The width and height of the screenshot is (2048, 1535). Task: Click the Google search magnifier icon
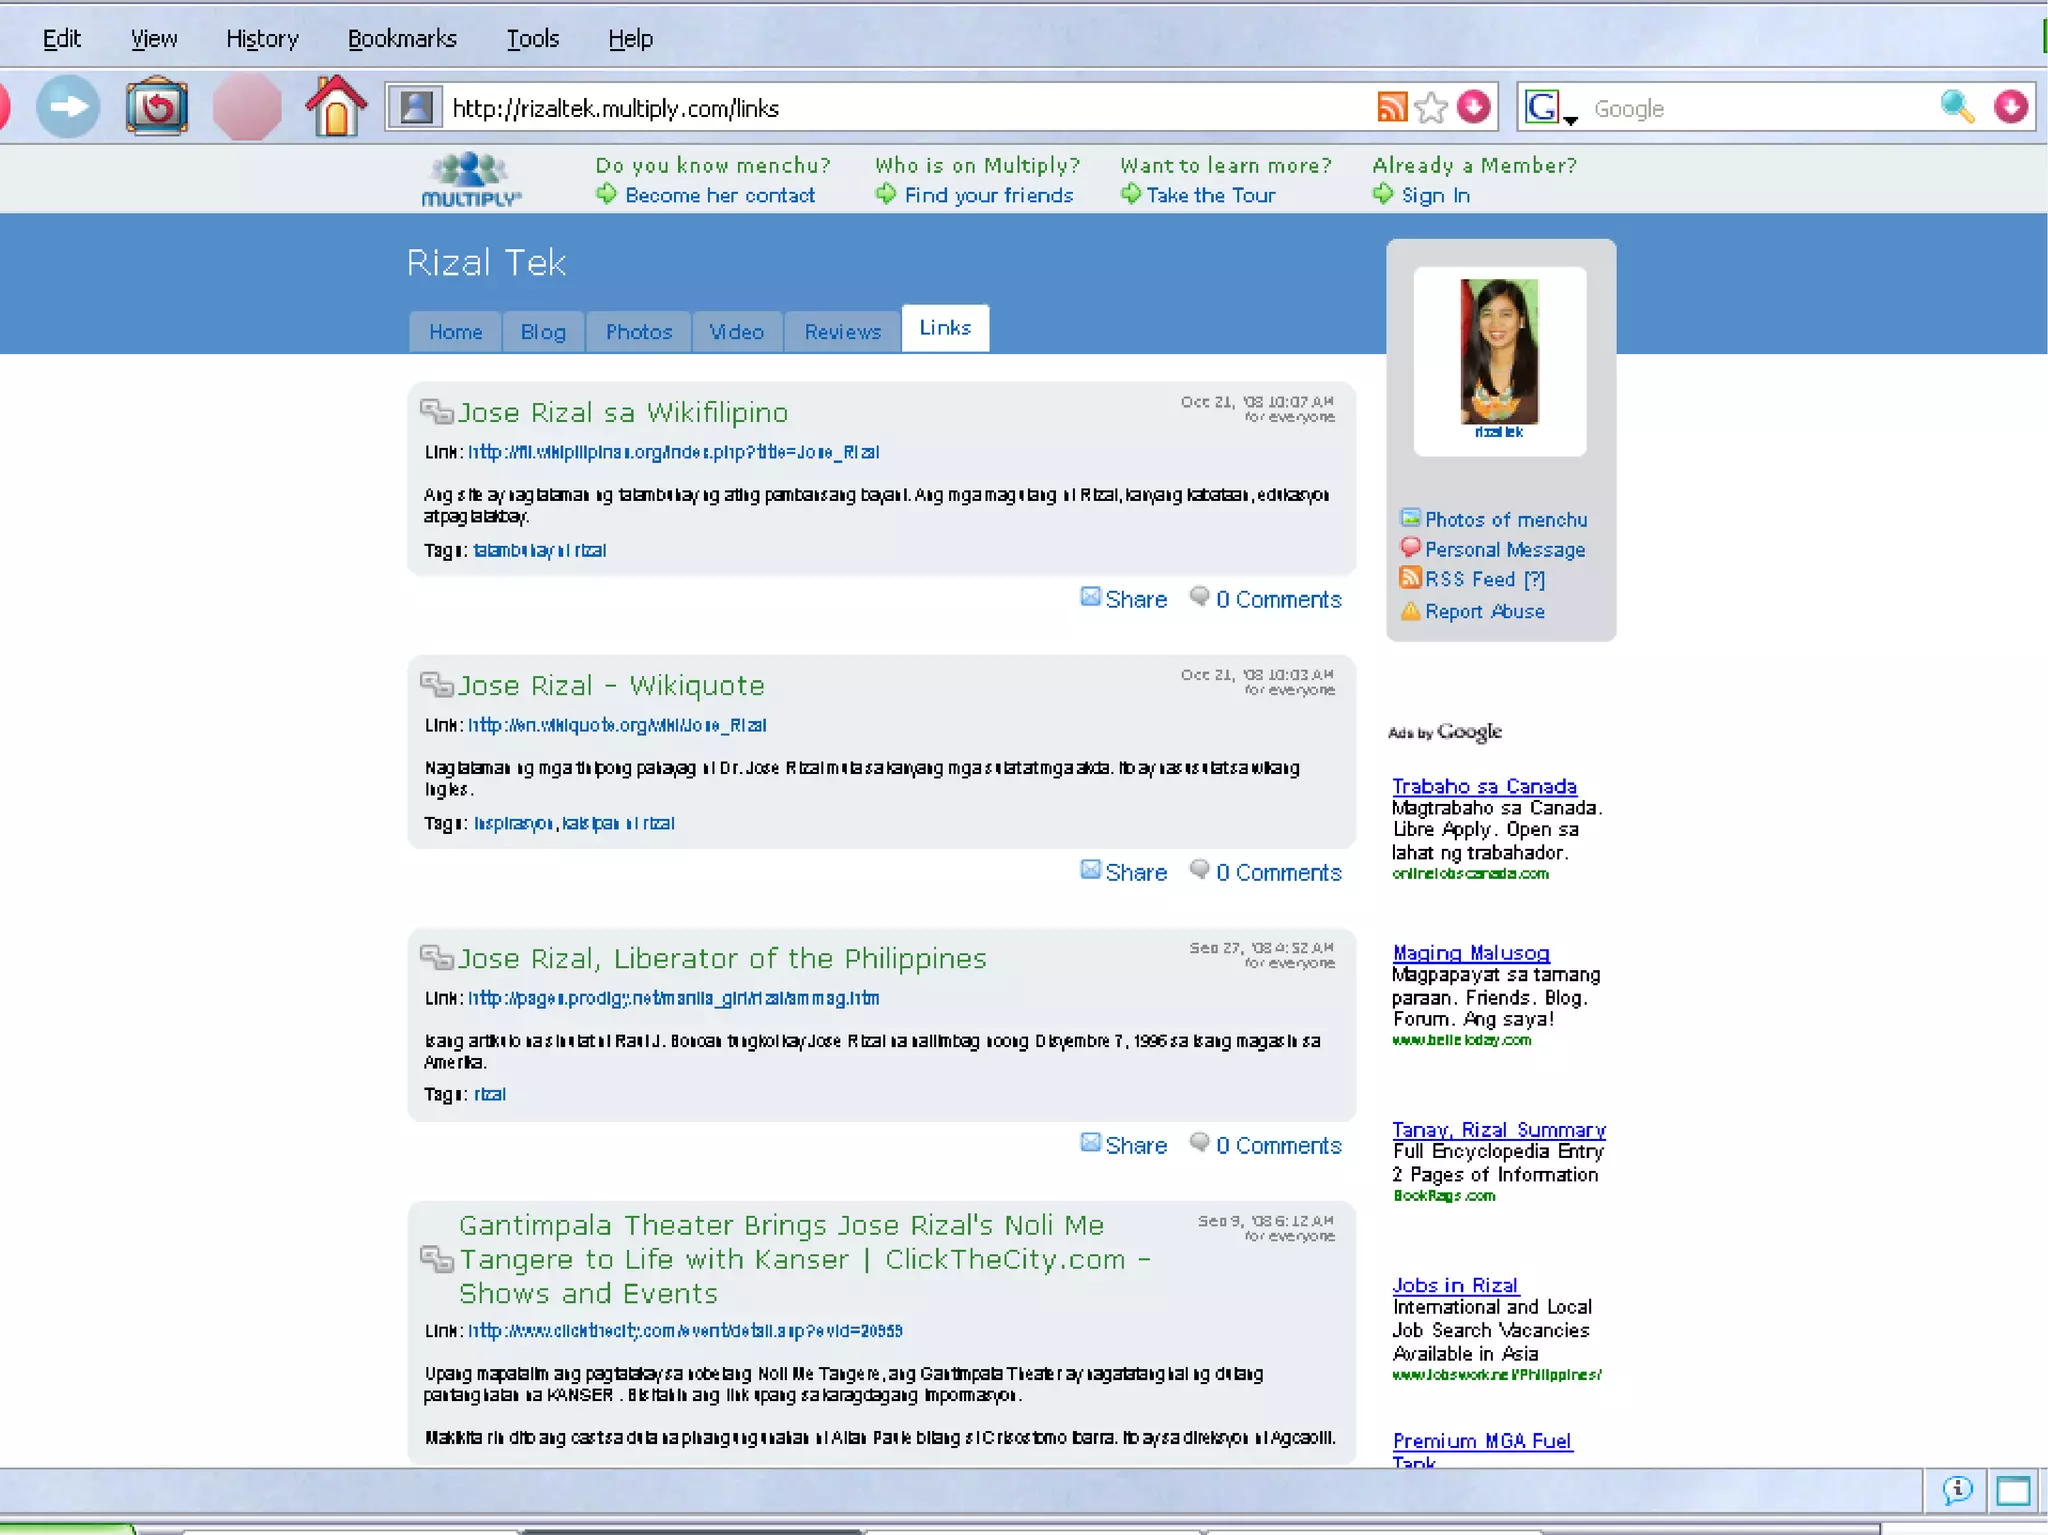[1957, 107]
